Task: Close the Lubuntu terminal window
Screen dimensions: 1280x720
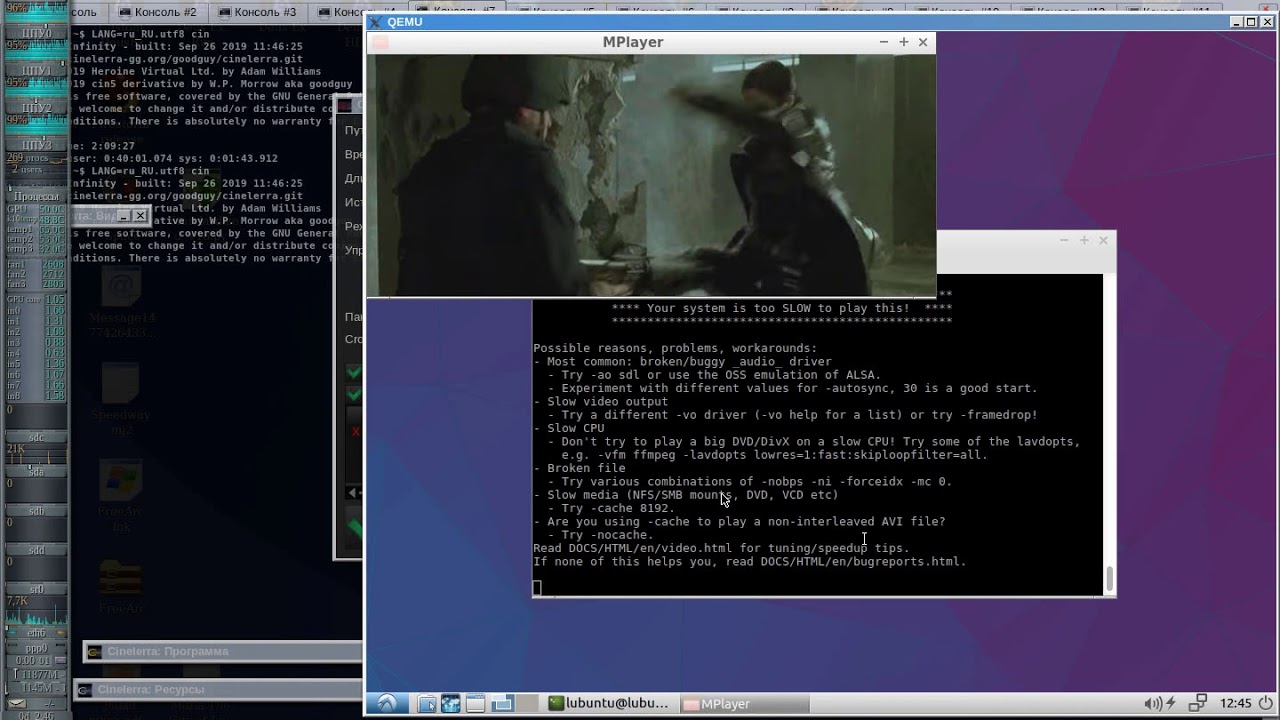Action: coord(1104,240)
